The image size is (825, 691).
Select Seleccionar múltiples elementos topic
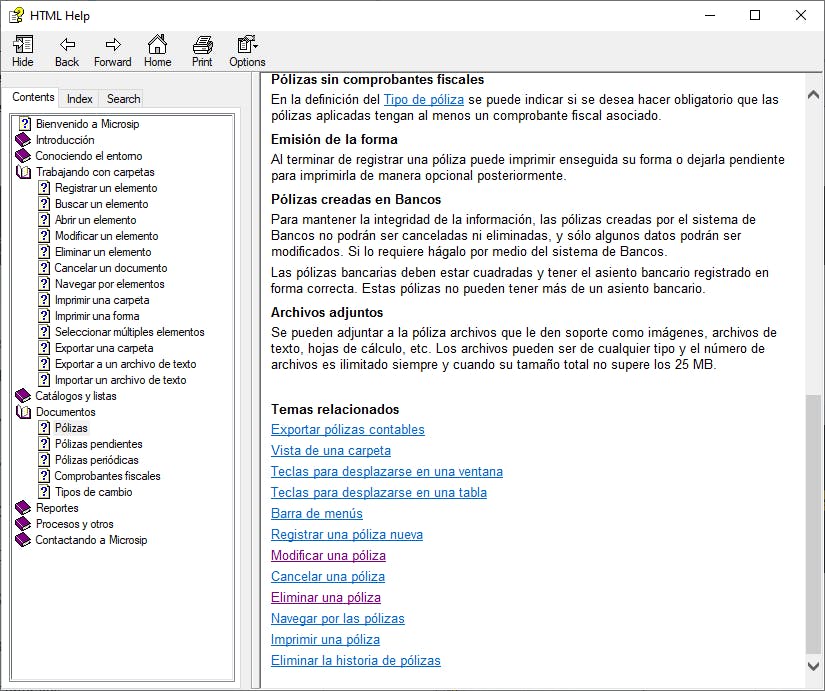point(129,332)
